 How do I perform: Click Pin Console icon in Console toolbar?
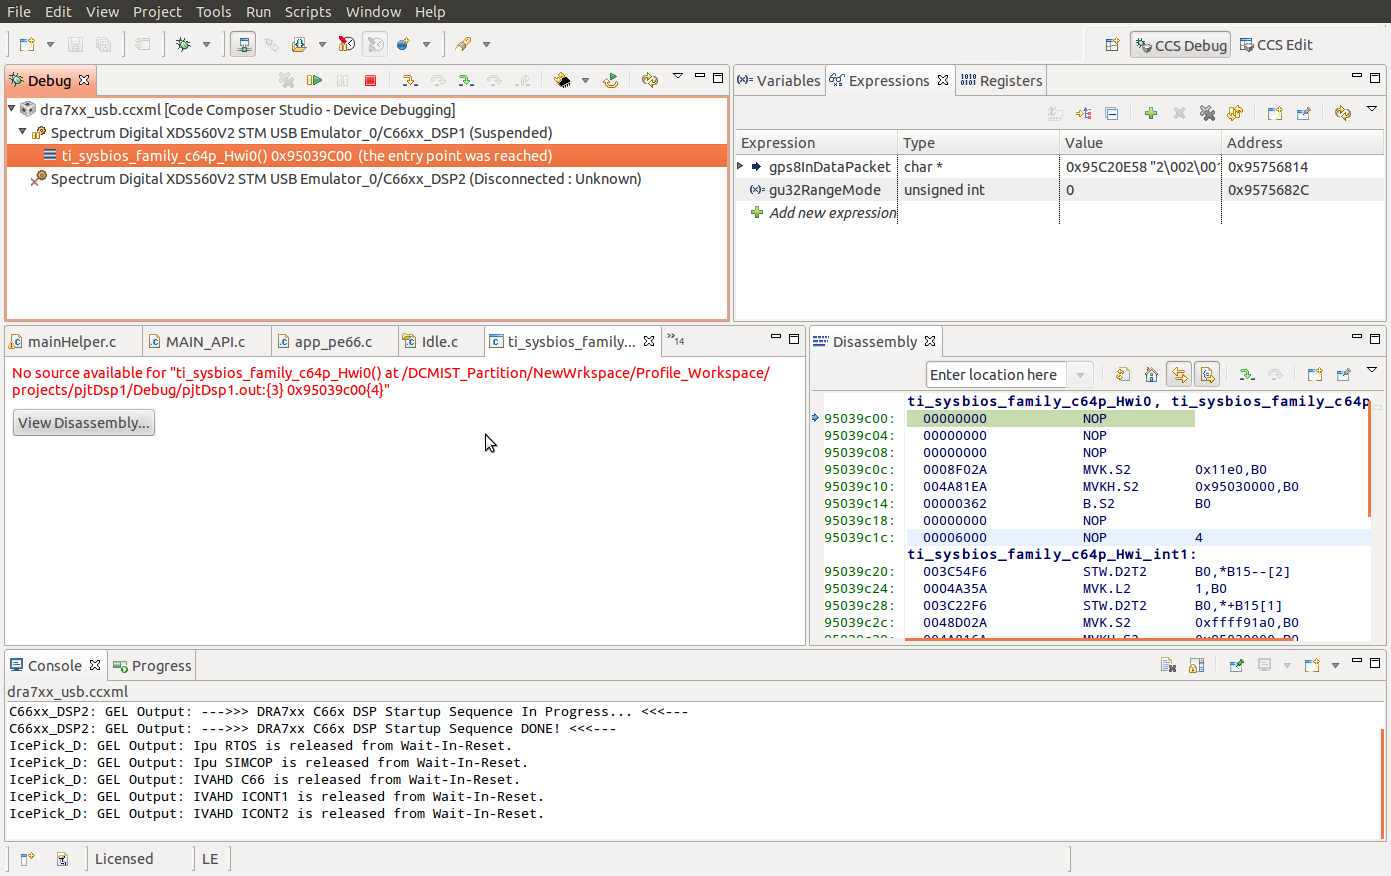pyautogui.click(x=1236, y=665)
